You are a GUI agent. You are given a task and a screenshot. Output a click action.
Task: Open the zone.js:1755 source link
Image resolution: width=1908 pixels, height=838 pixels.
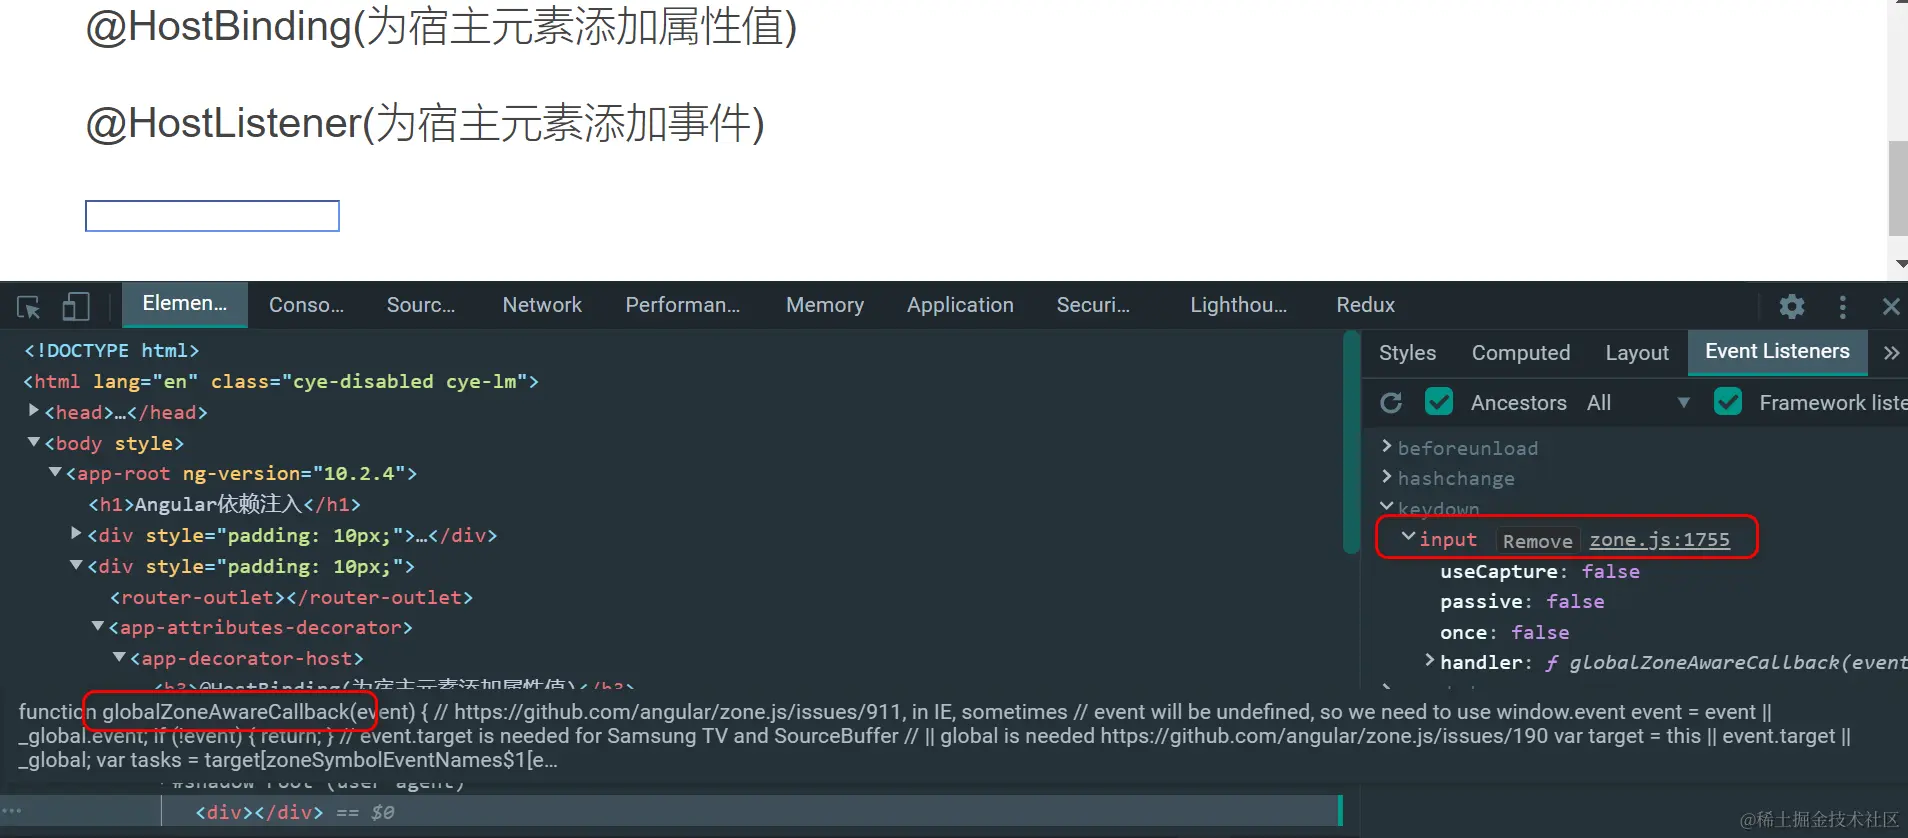[1659, 540]
